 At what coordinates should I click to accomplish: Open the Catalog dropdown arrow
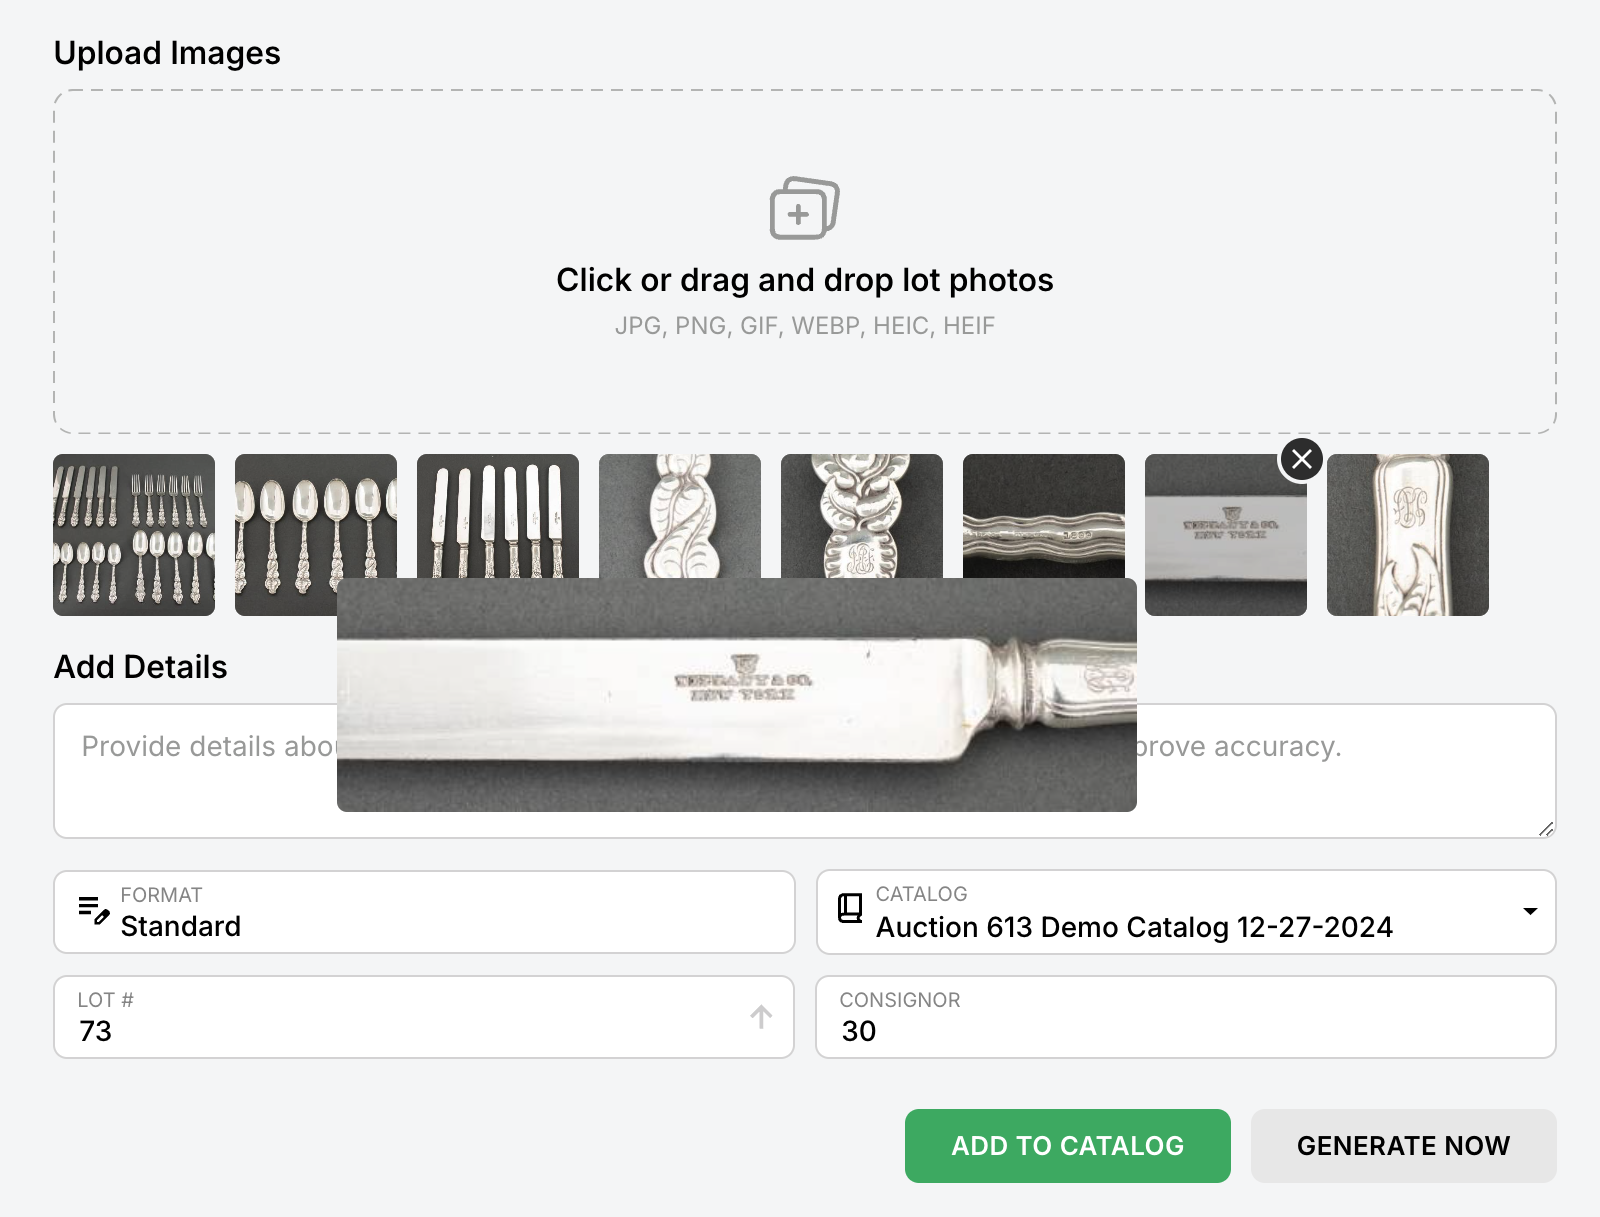1529,911
